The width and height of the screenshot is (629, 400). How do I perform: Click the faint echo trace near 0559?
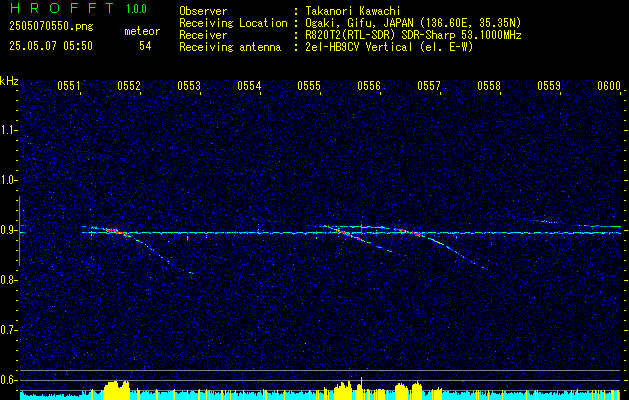(x=546, y=221)
